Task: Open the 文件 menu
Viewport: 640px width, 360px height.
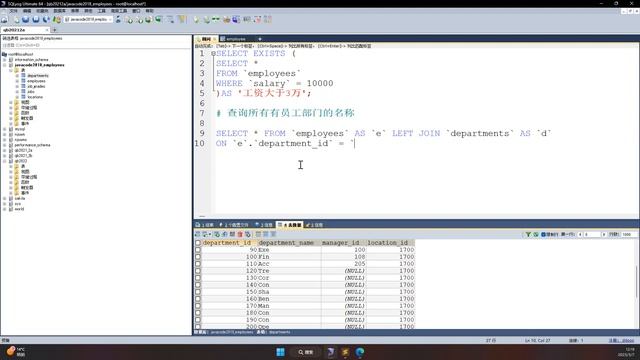Action: click(x=13, y=11)
